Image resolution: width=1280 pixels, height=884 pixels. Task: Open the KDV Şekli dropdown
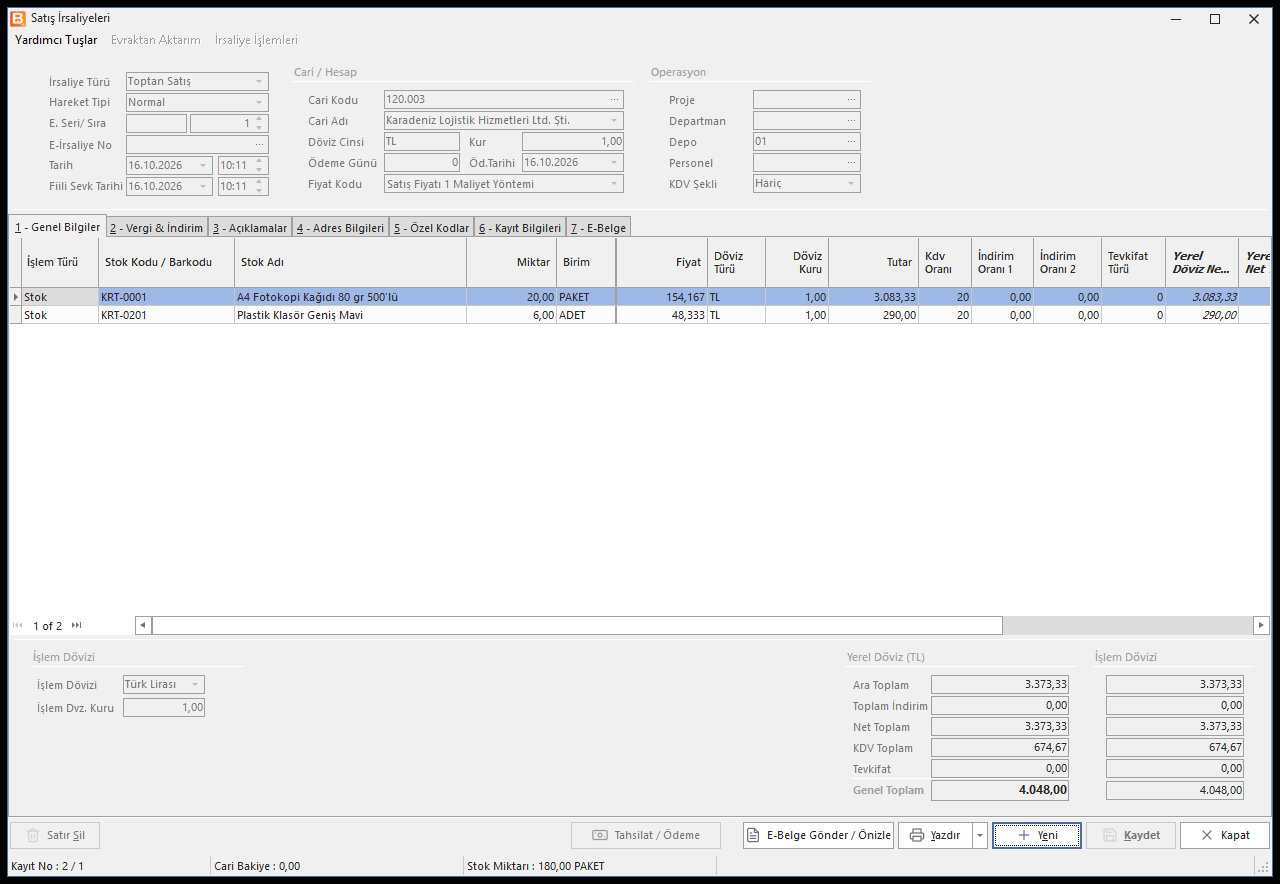pyautogui.click(x=851, y=184)
